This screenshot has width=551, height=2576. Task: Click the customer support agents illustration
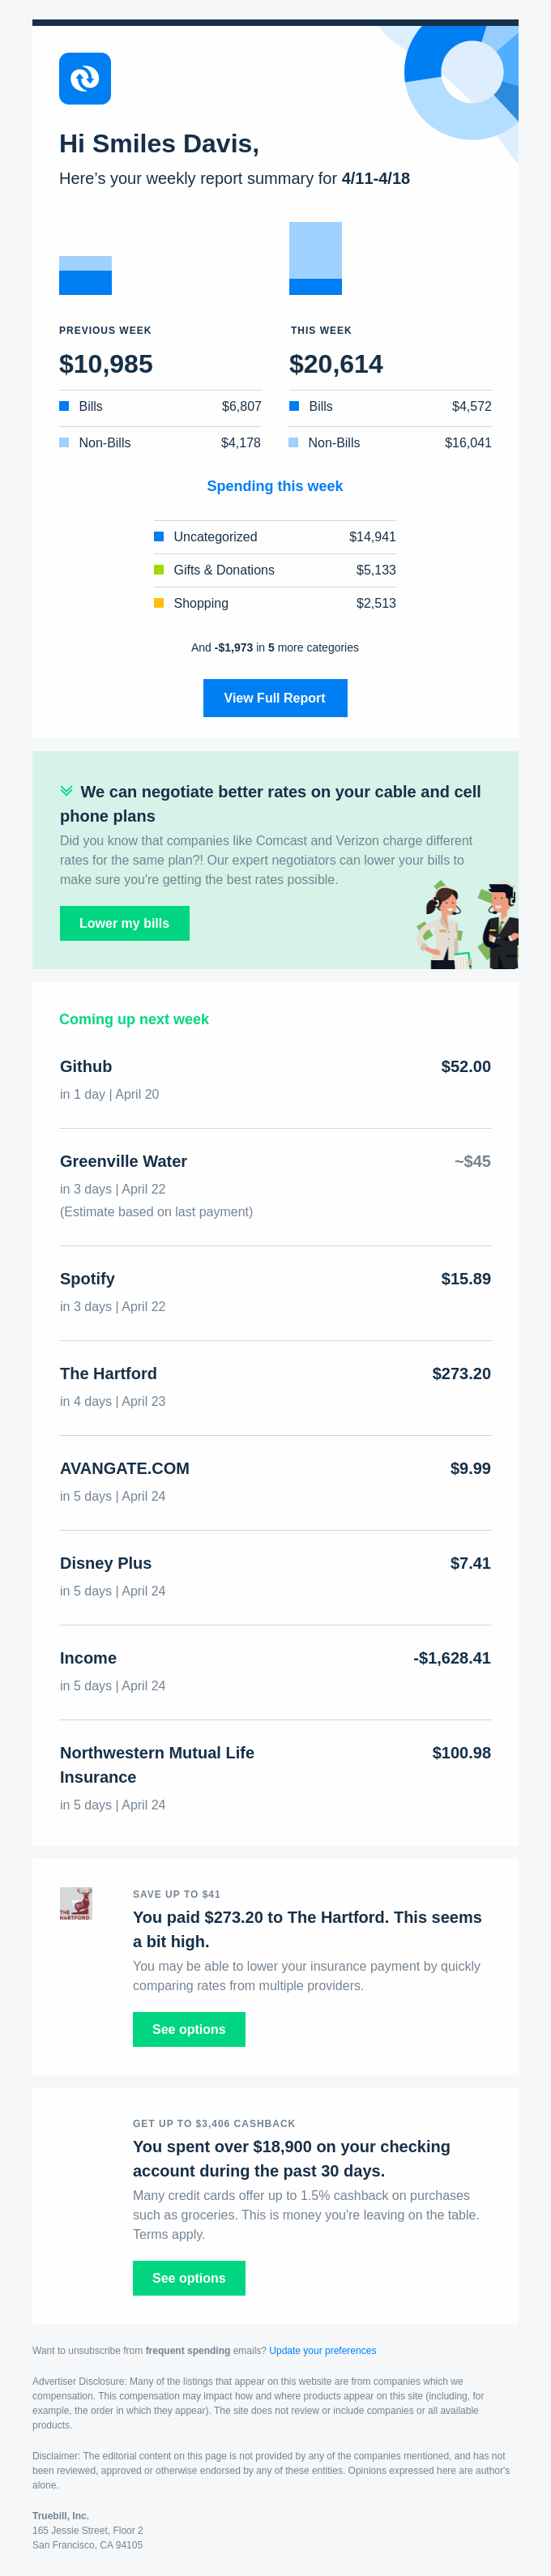point(467,925)
